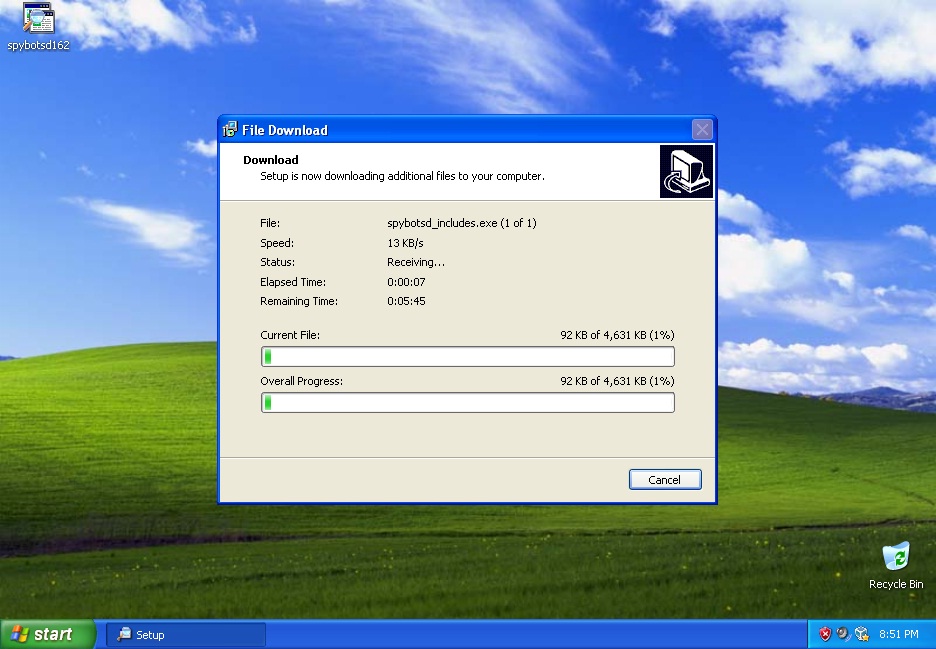Click the 'Setup is now downloading' description
Screen dimensions: 936x649
[x=402, y=176]
